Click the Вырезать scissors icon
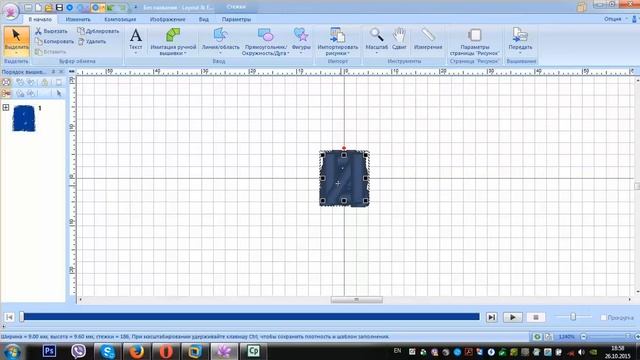This screenshot has width=640, height=360. (x=38, y=31)
